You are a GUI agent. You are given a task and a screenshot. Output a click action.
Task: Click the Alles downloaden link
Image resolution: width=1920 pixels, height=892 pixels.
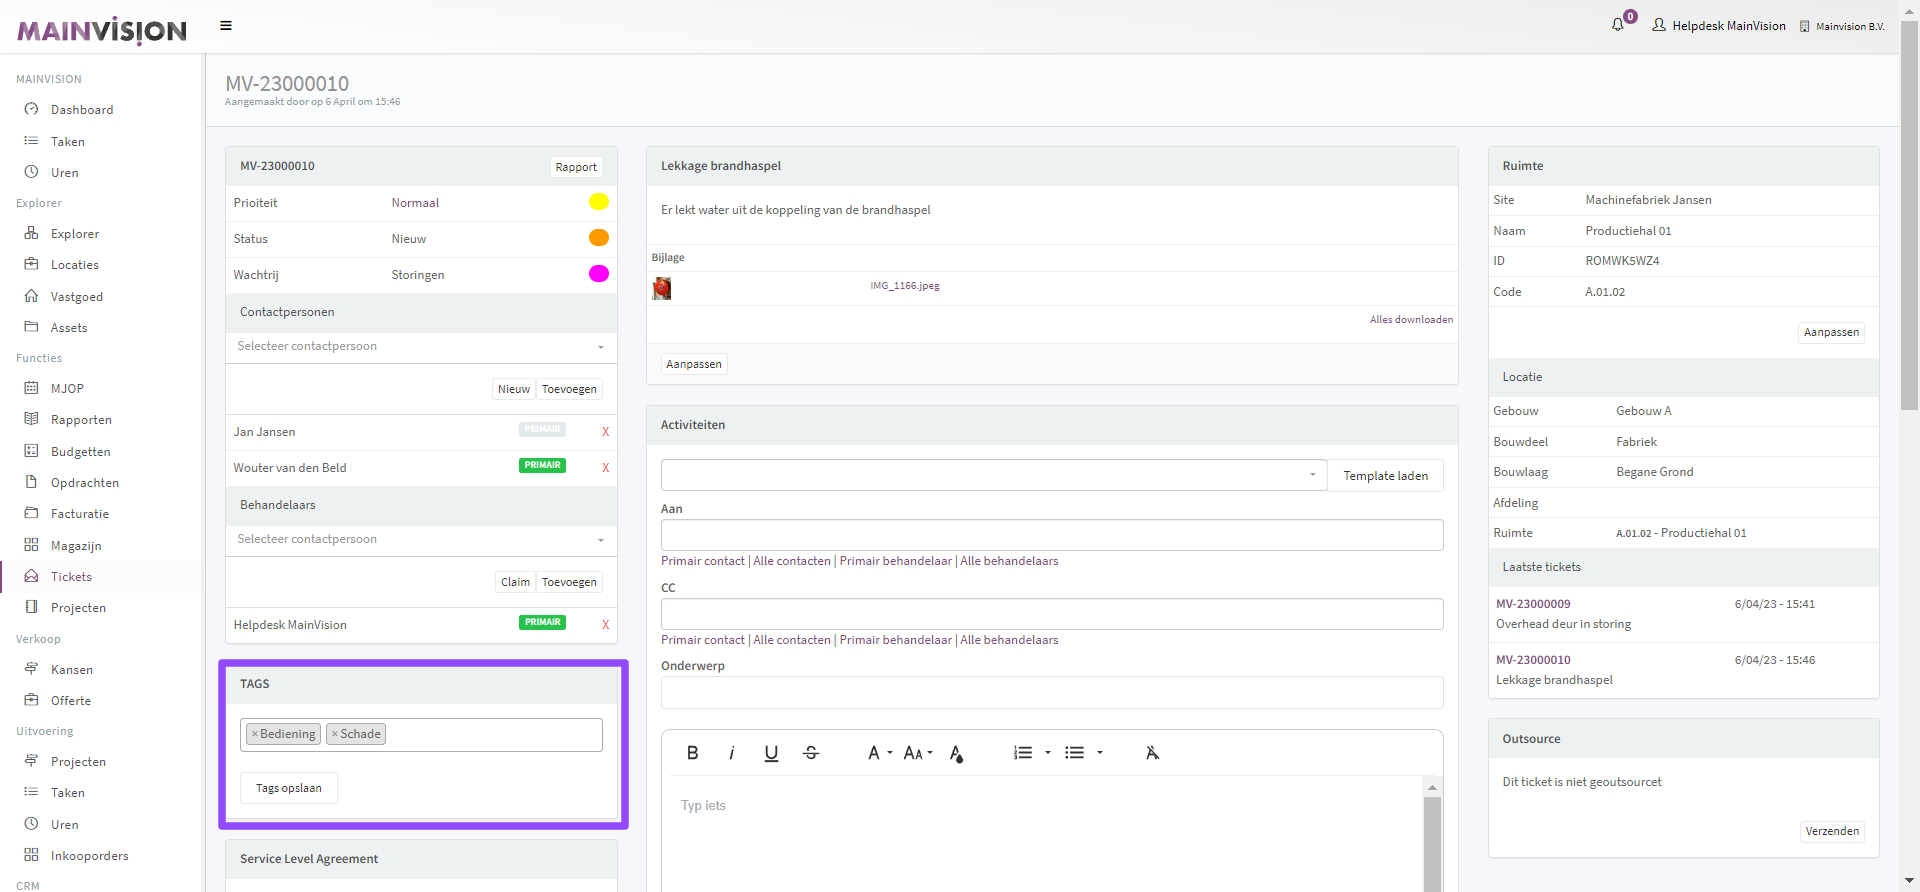tap(1410, 320)
